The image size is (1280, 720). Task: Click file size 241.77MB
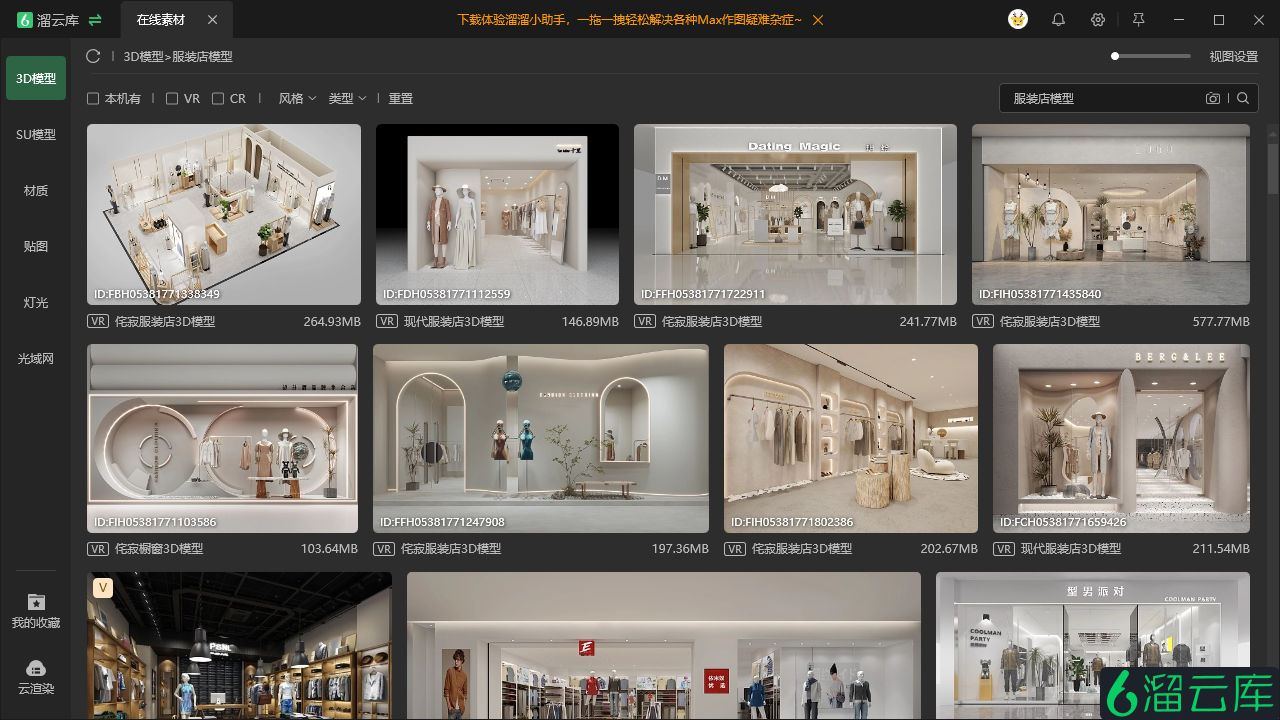pyautogui.click(x=928, y=322)
